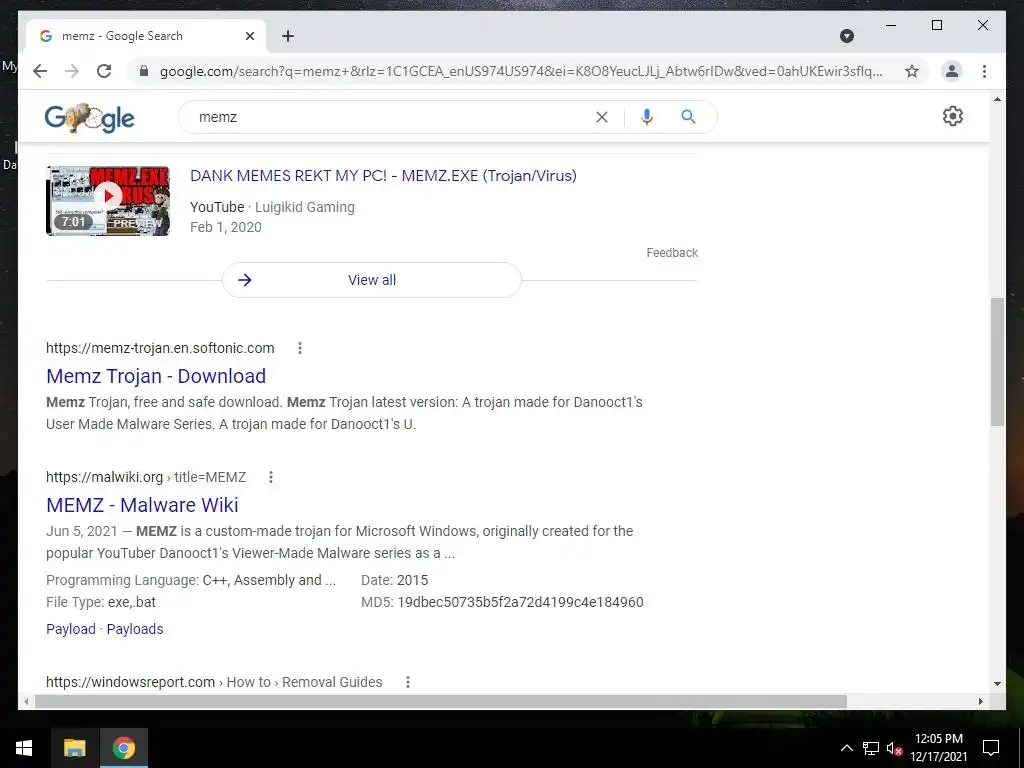Go back to the previous page
The image size is (1024, 768).
pyautogui.click(x=40, y=71)
